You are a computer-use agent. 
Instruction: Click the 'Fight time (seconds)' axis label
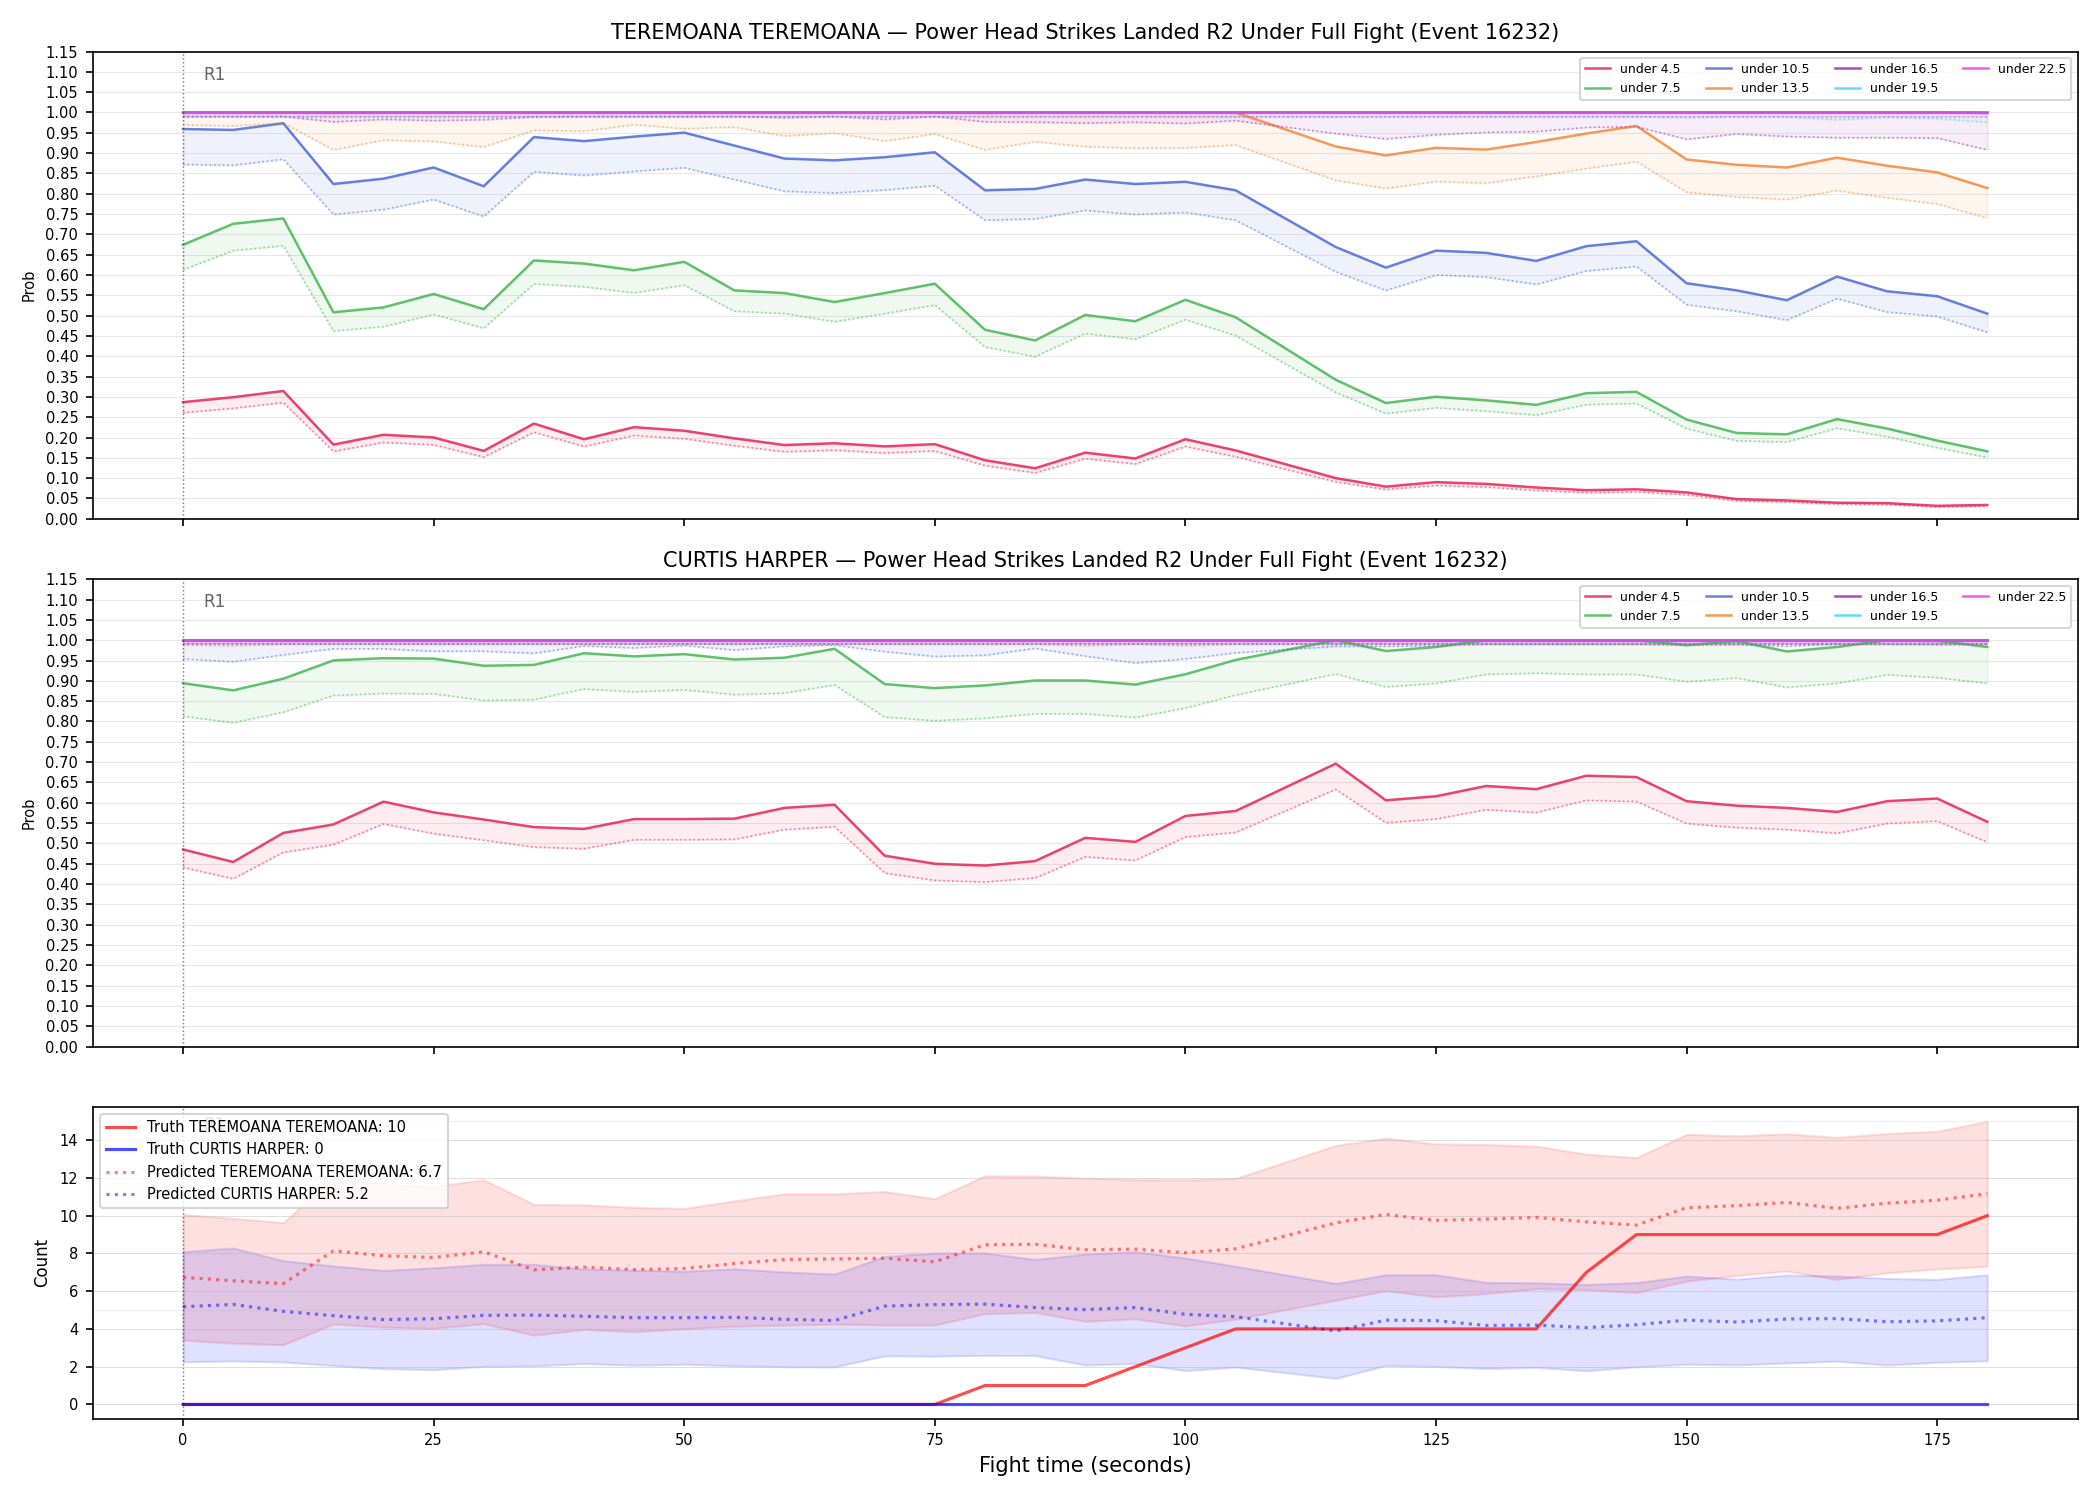(1085, 1466)
